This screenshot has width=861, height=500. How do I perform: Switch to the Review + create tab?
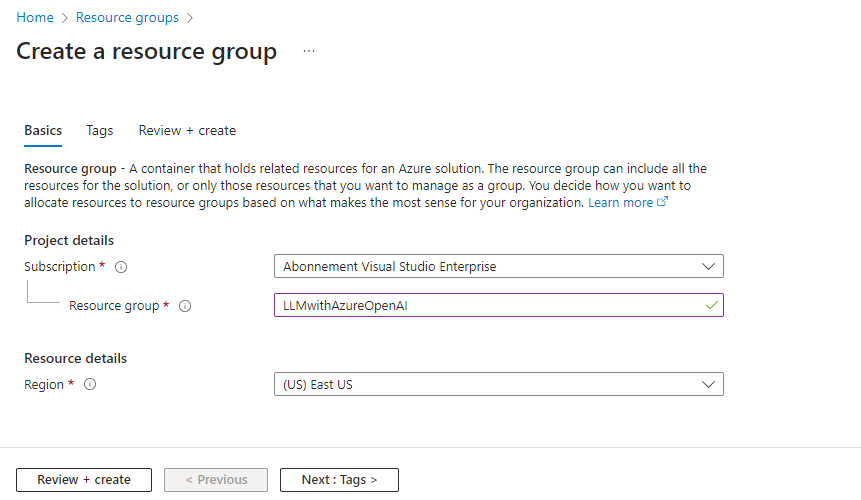click(187, 131)
